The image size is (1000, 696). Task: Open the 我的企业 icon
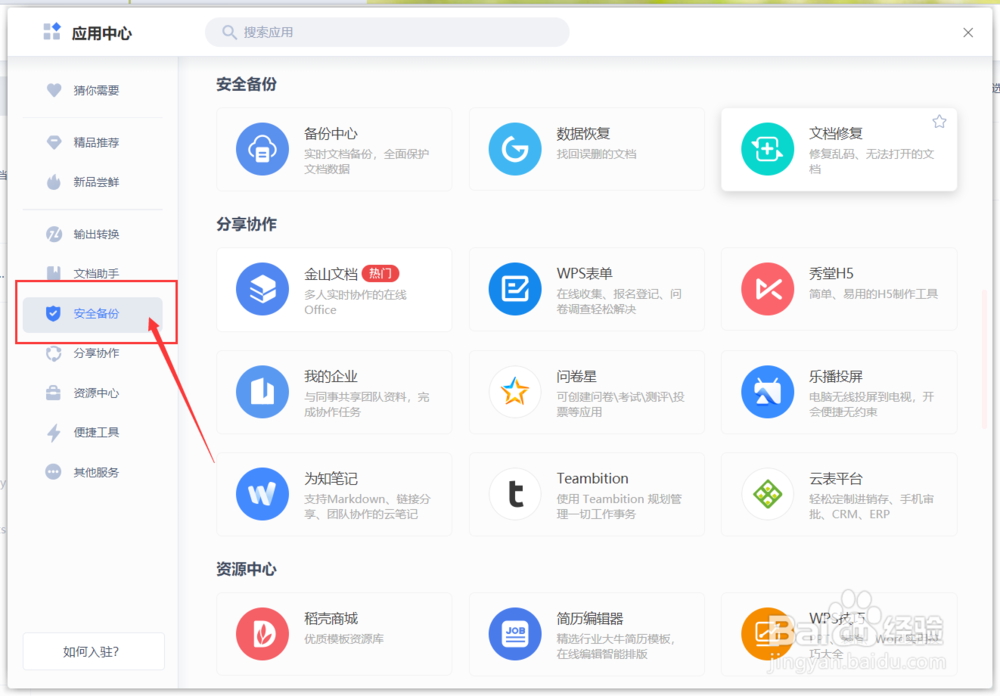point(262,392)
